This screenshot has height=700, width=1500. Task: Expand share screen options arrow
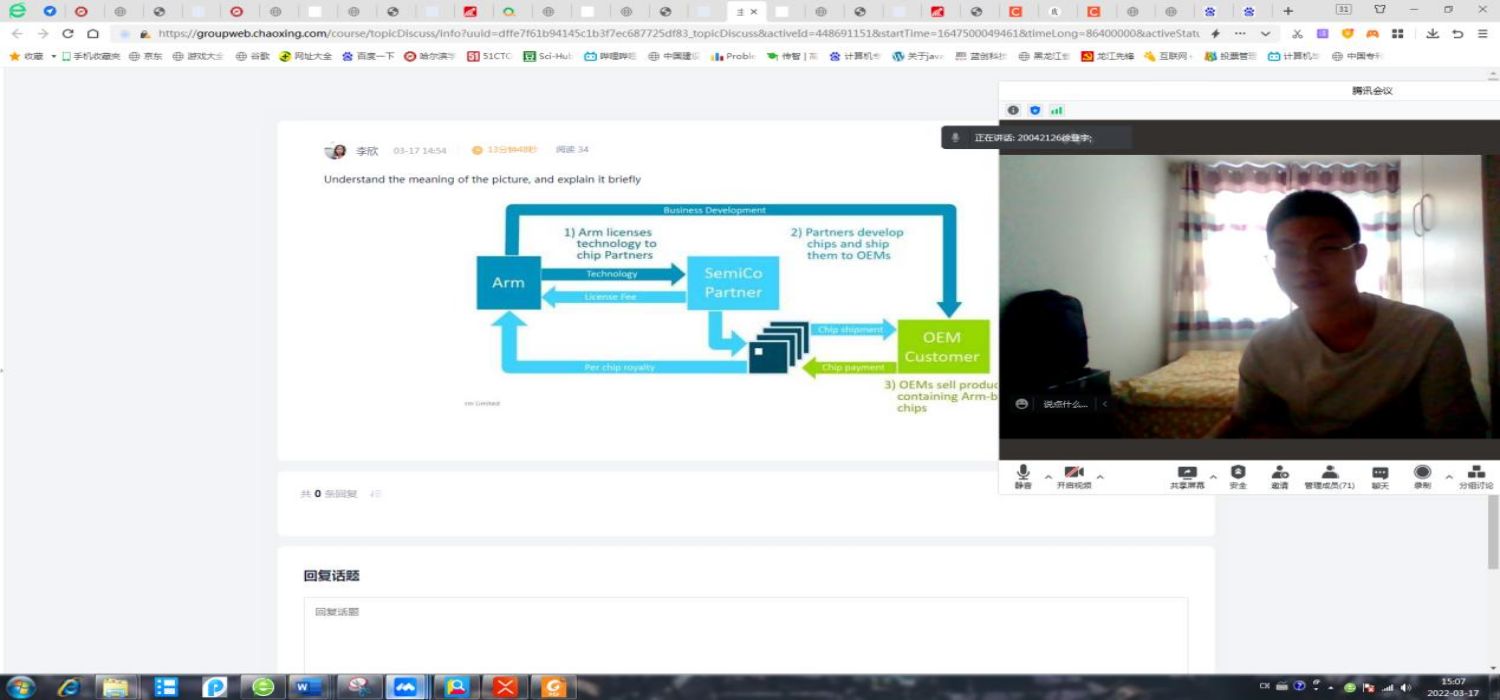tap(1213, 477)
